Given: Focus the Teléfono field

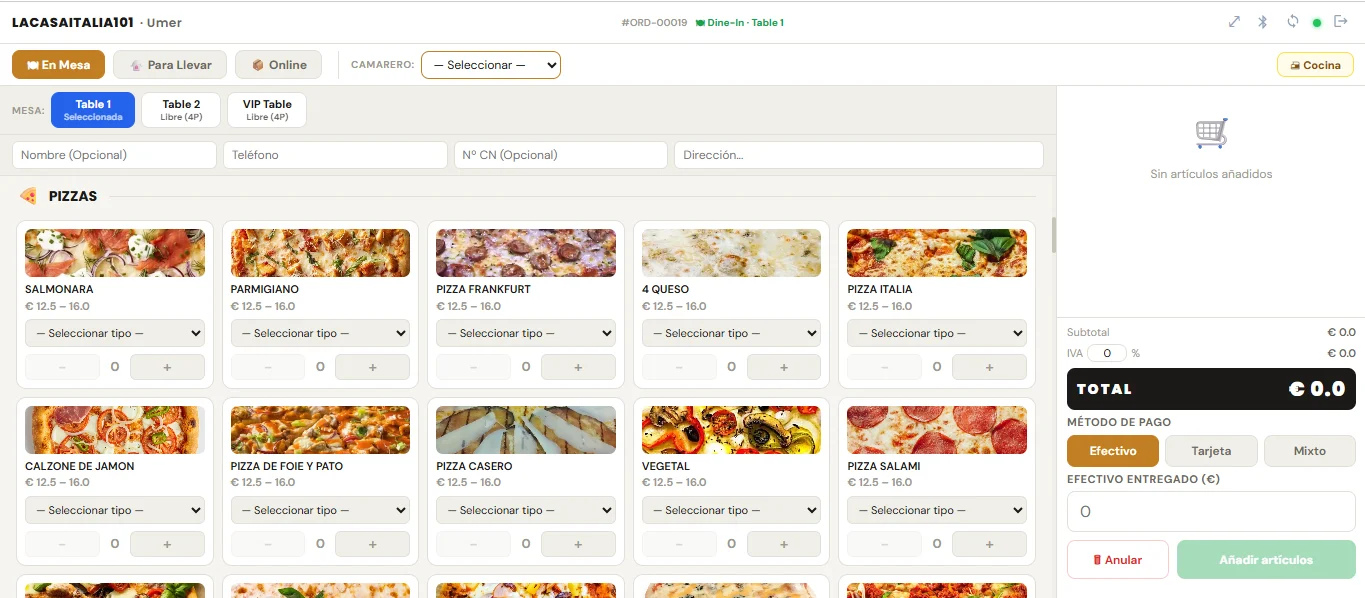Looking at the screenshot, I should tap(335, 155).
